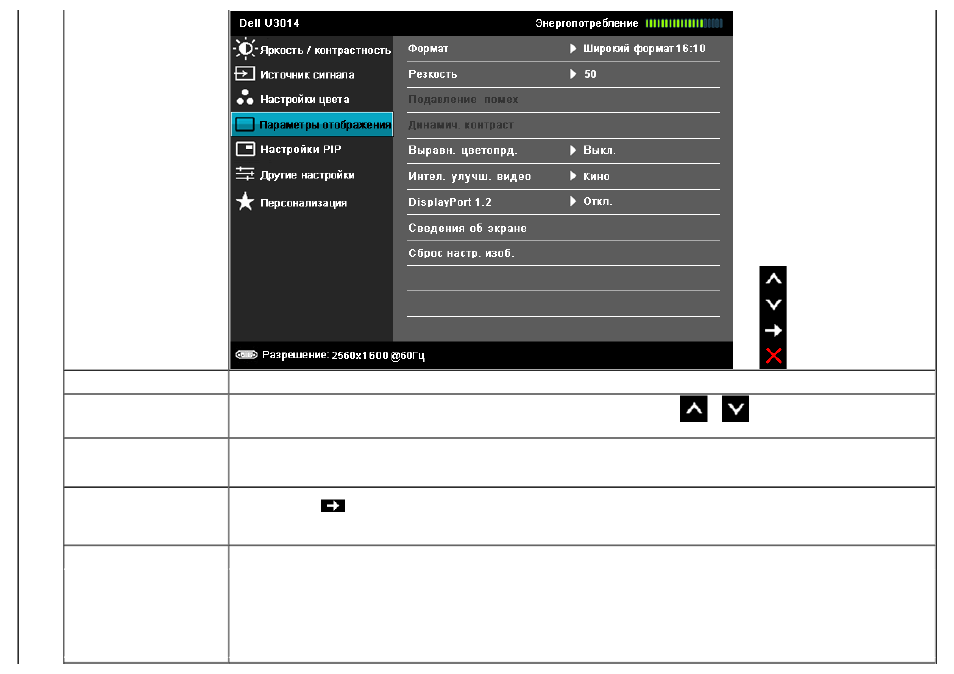Click the small right arrow icon in the table
954x674 pixels.
coord(333,506)
